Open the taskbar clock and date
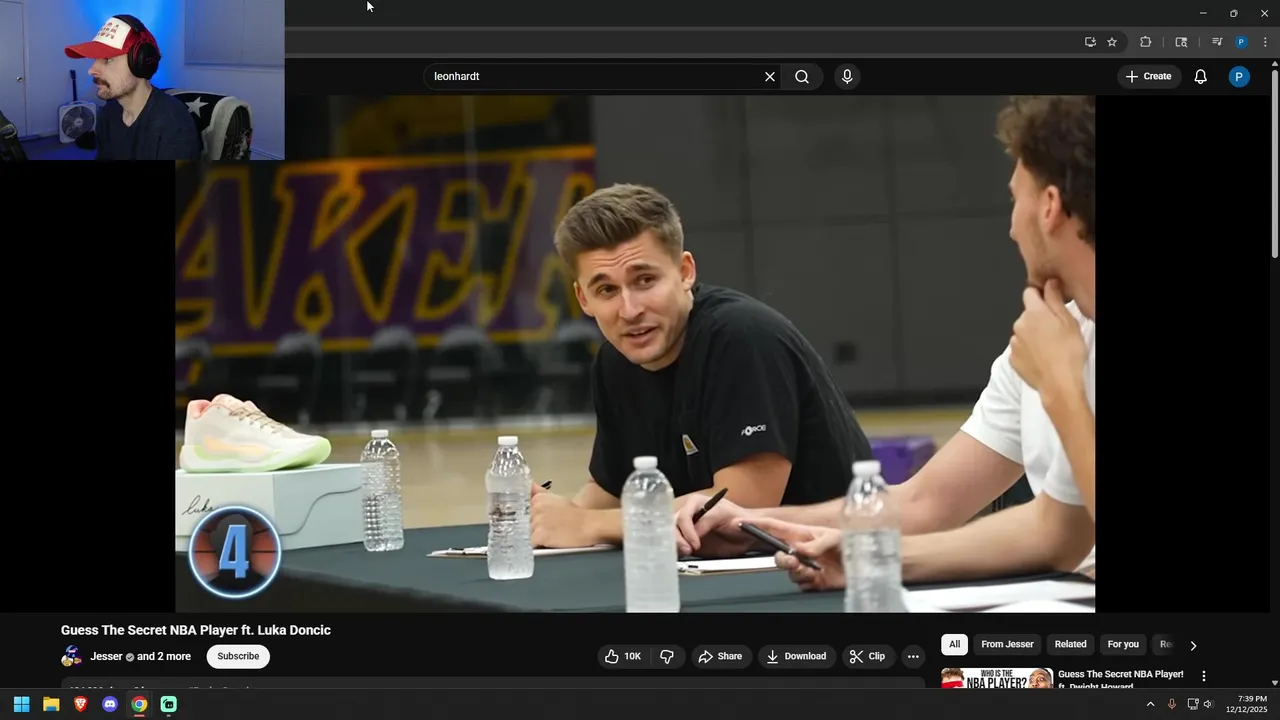Image resolution: width=1280 pixels, height=720 pixels. (x=1246, y=704)
